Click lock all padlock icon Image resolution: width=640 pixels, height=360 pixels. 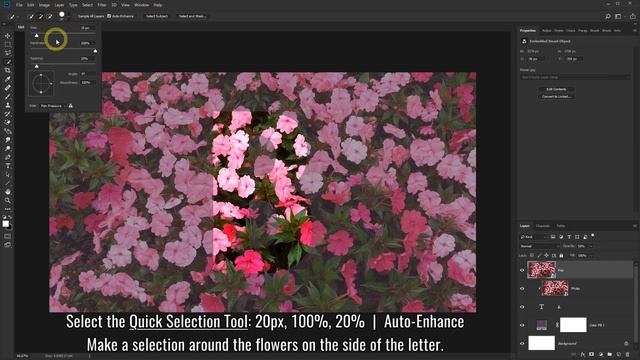pos(561,256)
